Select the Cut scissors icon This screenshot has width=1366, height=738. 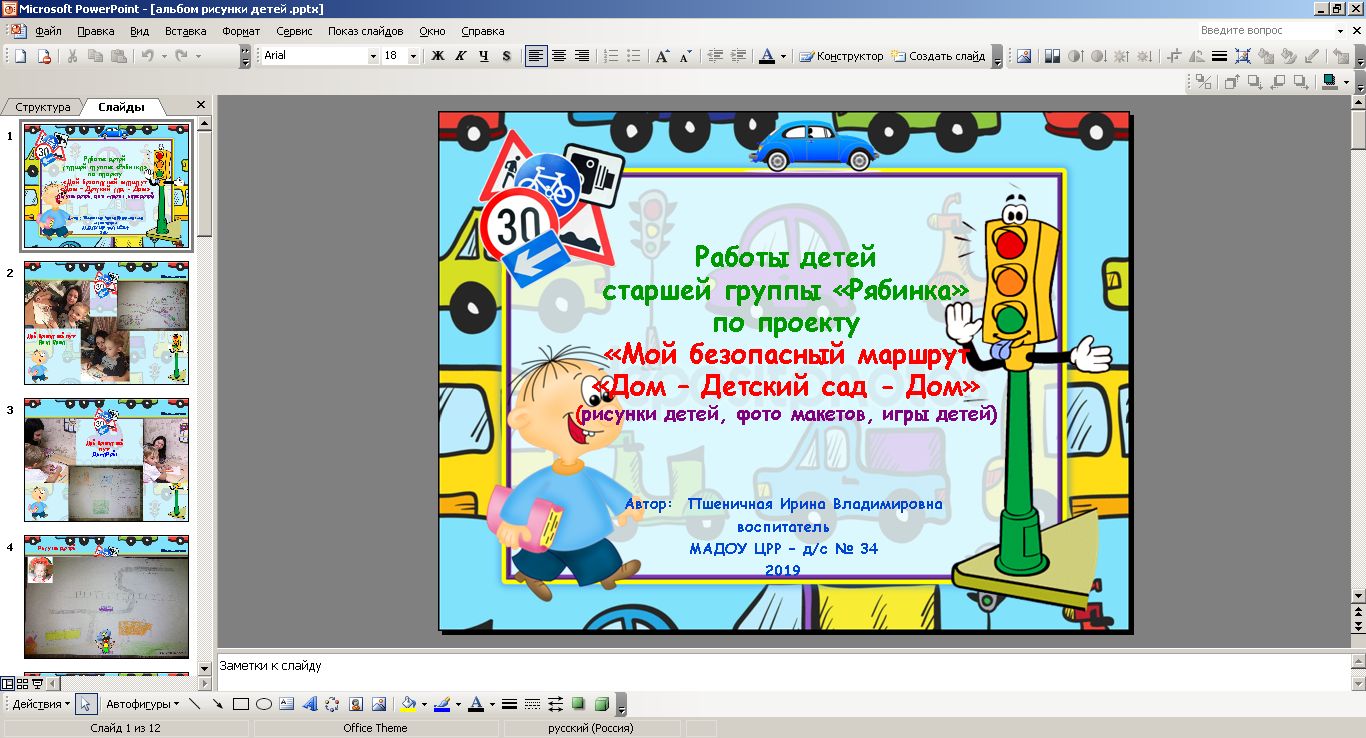[x=73, y=56]
